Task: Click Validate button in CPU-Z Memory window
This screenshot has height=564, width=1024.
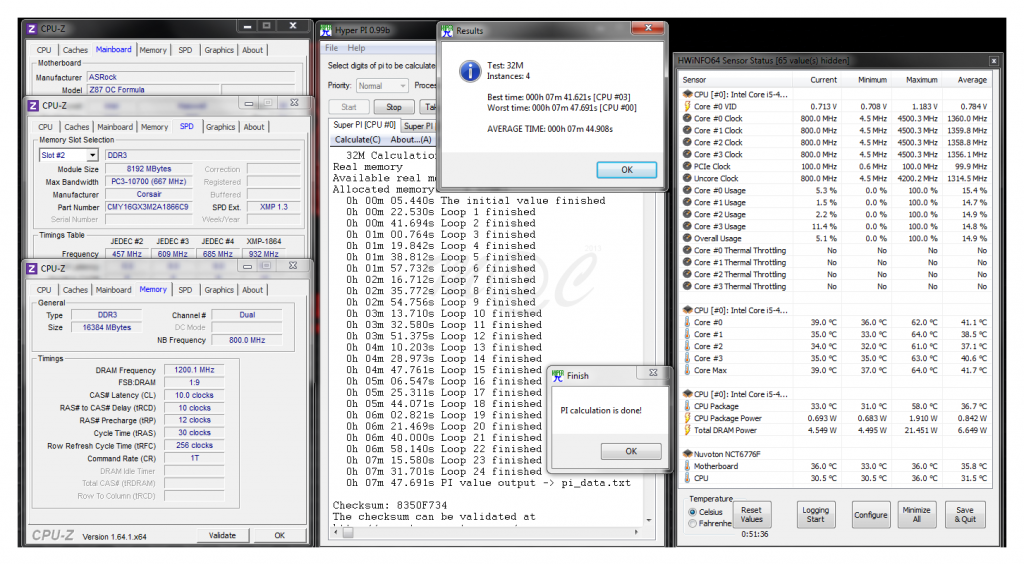Action: pyautogui.click(x=222, y=535)
